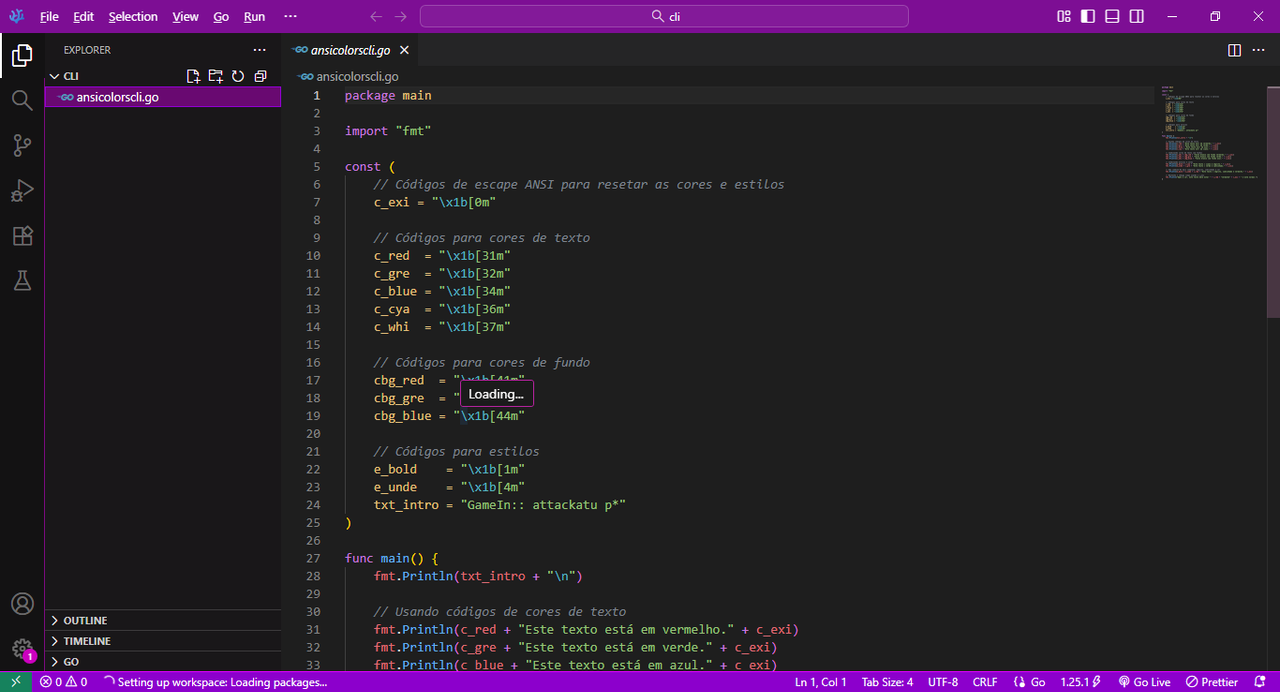1280x692 pixels.
Task: Go back in navigation history
Action: click(376, 17)
